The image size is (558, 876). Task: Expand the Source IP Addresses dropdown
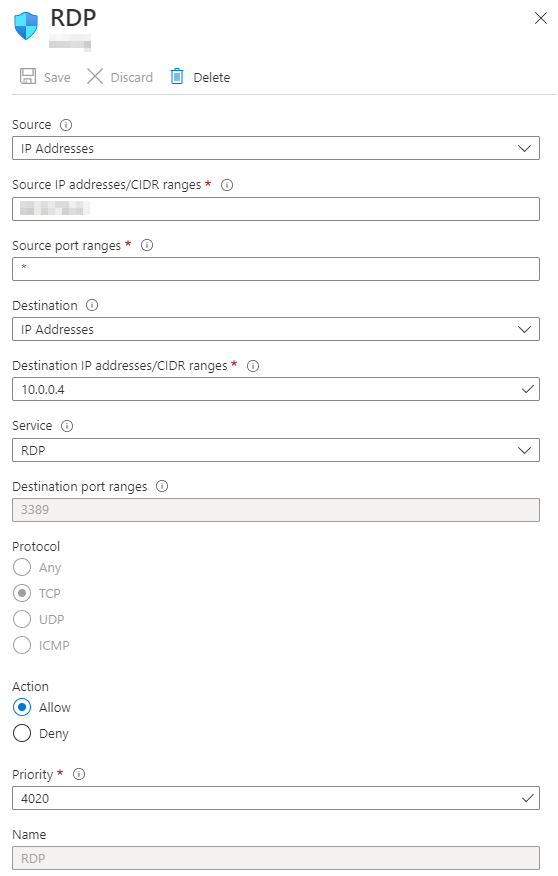(276, 148)
